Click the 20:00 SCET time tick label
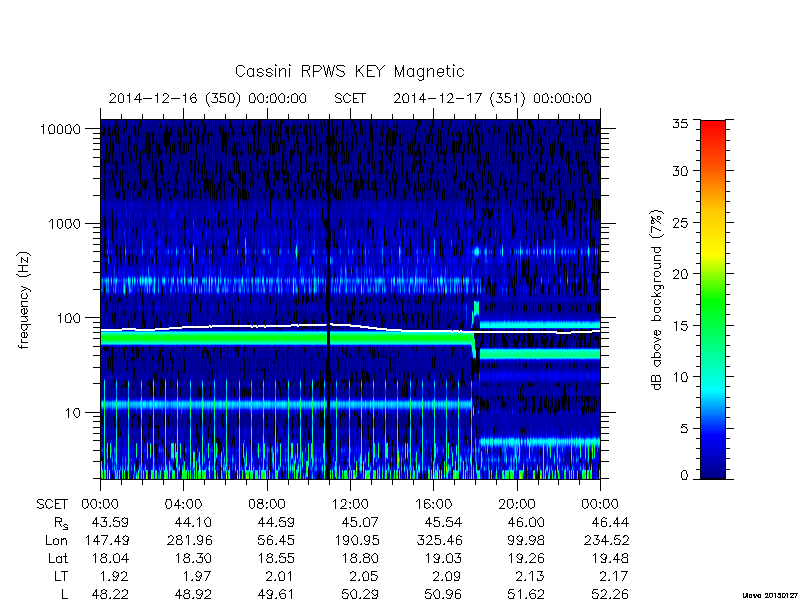This screenshot has height=600, width=800. coord(517,505)
